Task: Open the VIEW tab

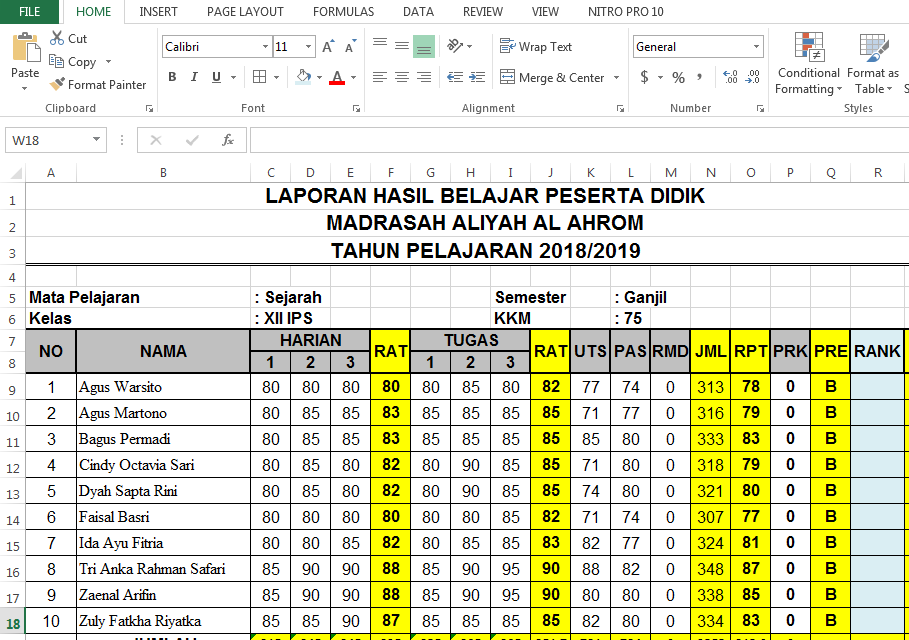Action: [x=545, y=12]
